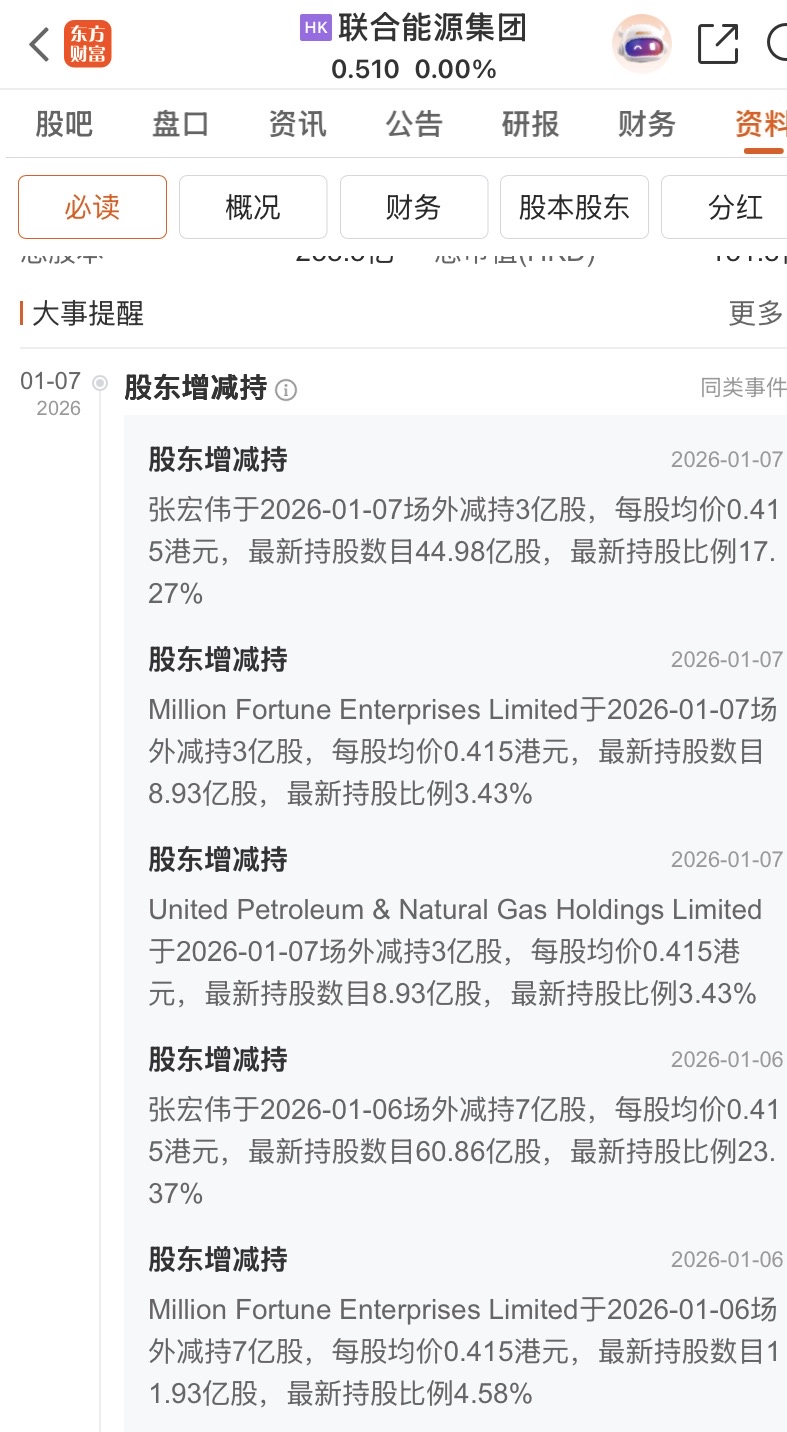Tap the share external link icon
Viewport: 787px width, 1432px height.
tap(718, 44)
